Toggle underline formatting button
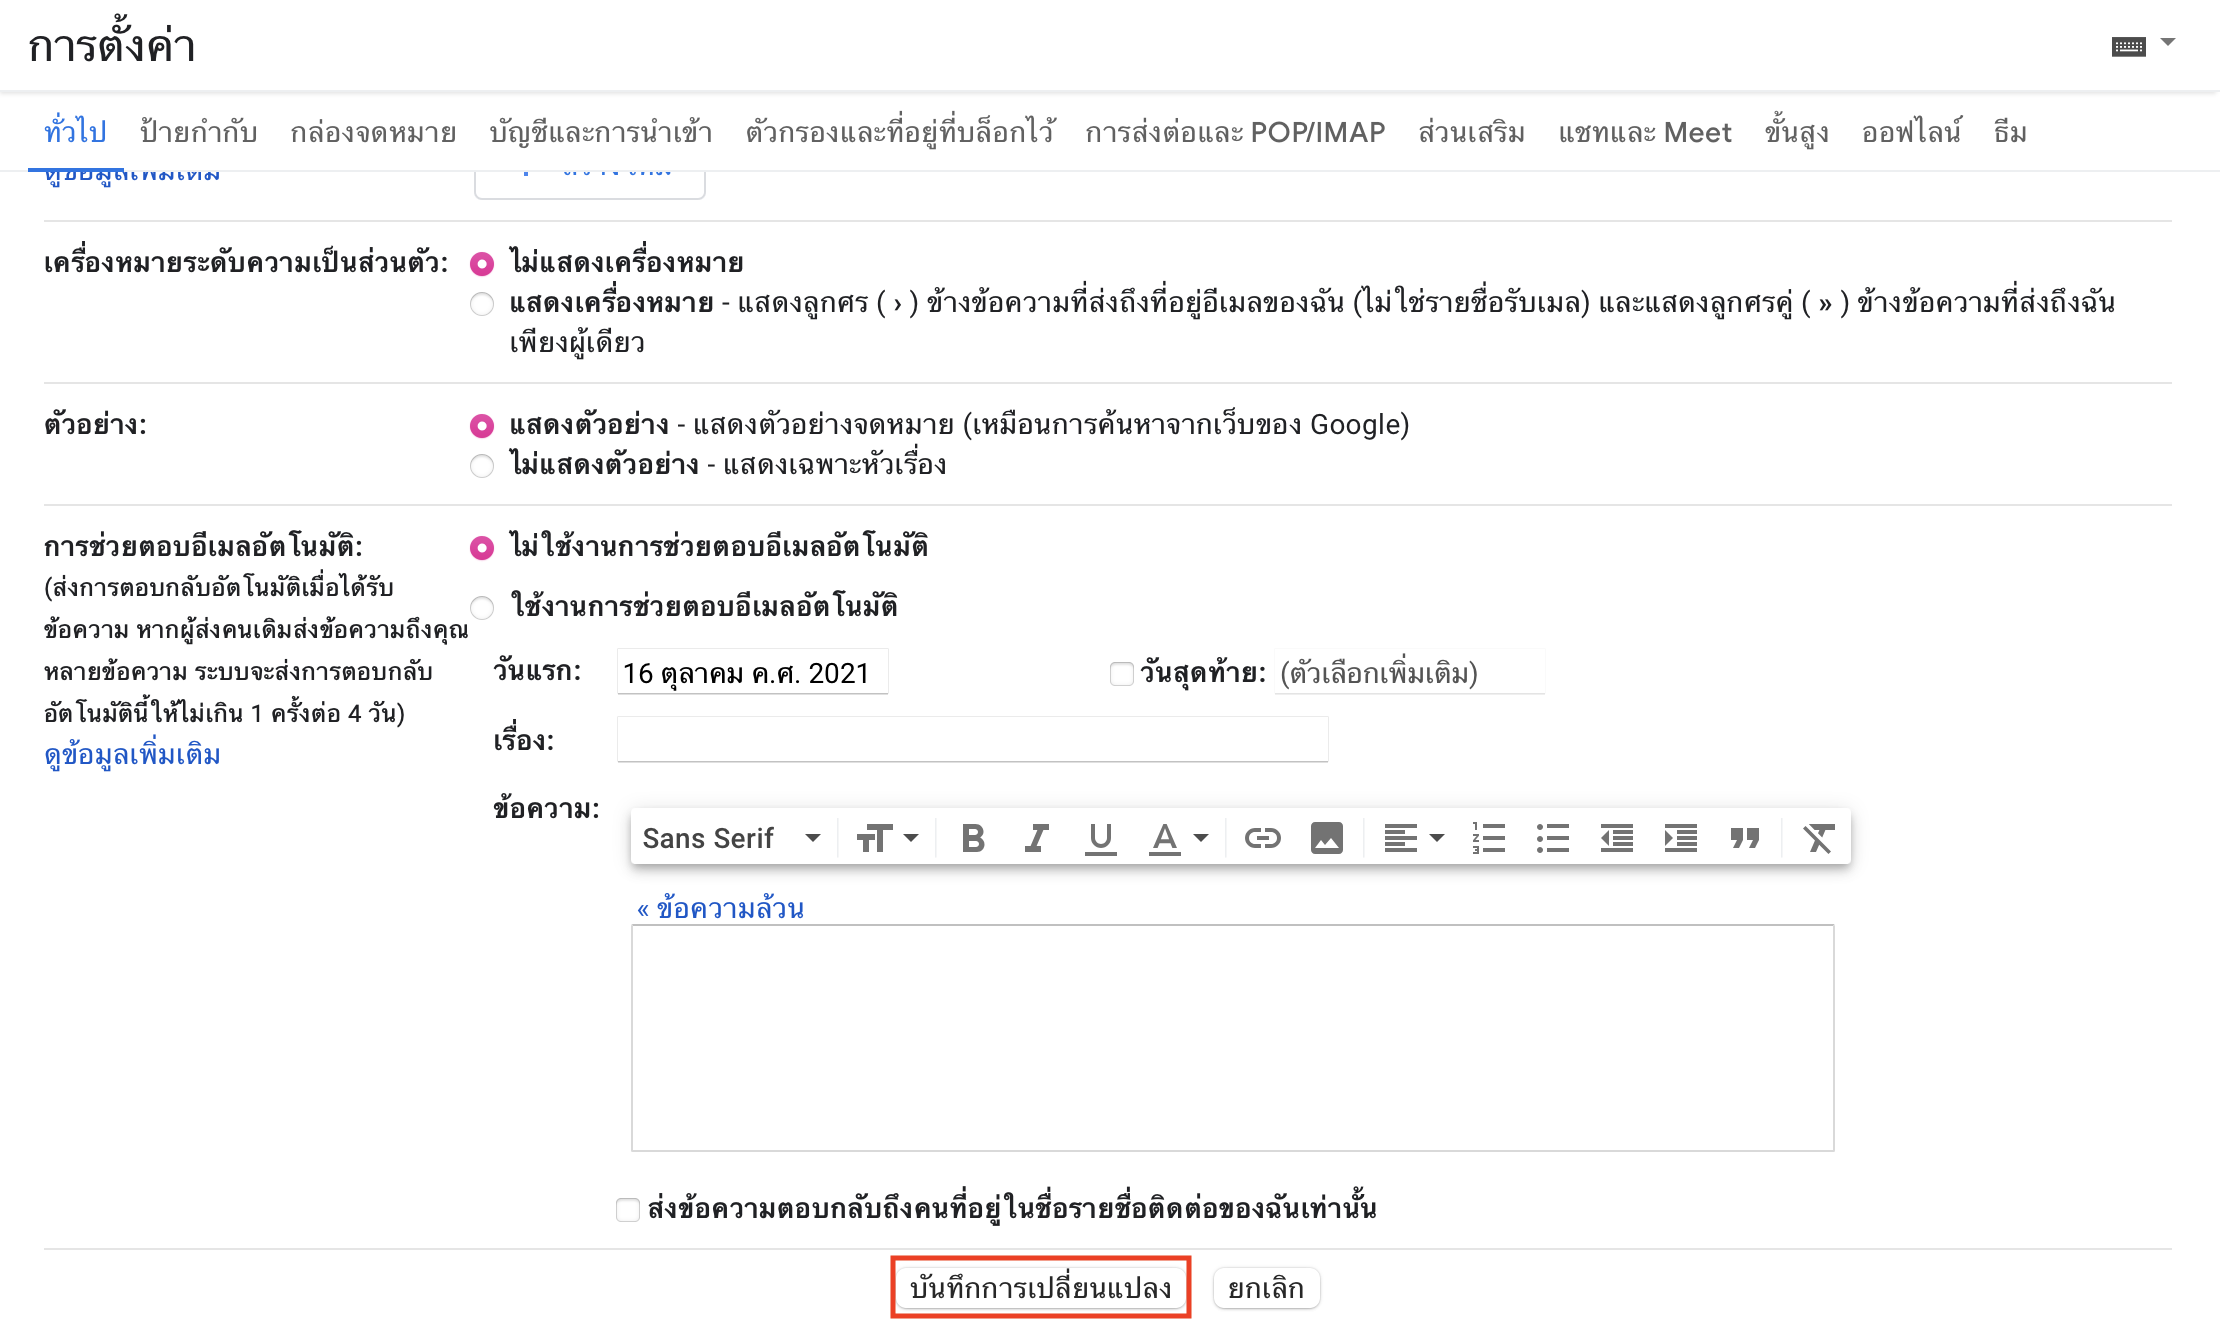Viewport: 2230px width, 1344px height. click(x=1100, y=838)
